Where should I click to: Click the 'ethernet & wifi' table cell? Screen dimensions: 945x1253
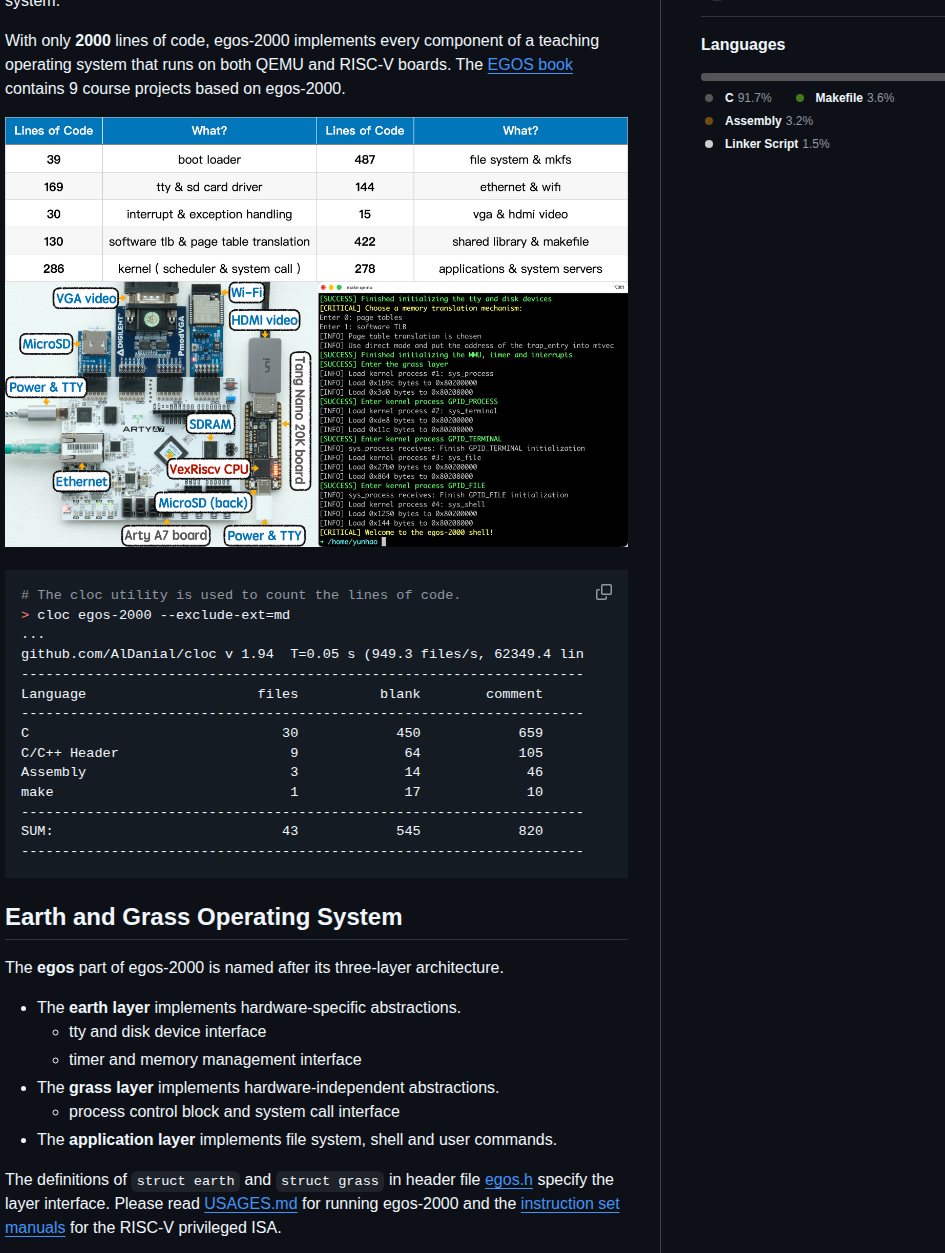pyautogui.click(x=520, y=187)
